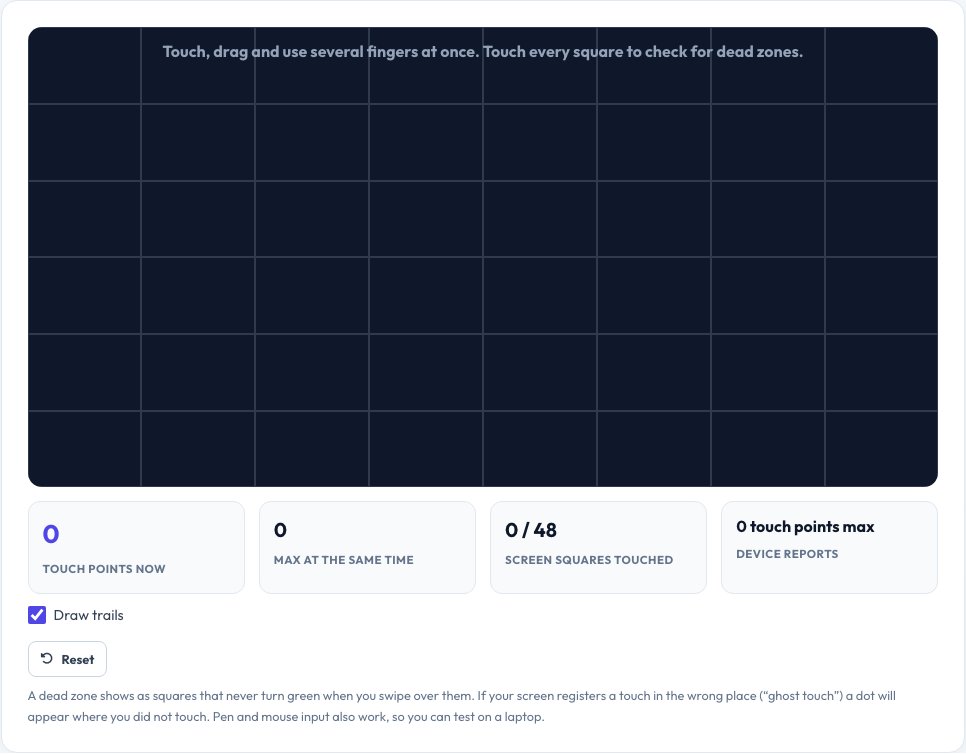966x754 pixels.
Task: Touch the top-left corner square of the grid
Action: point(84,65)
